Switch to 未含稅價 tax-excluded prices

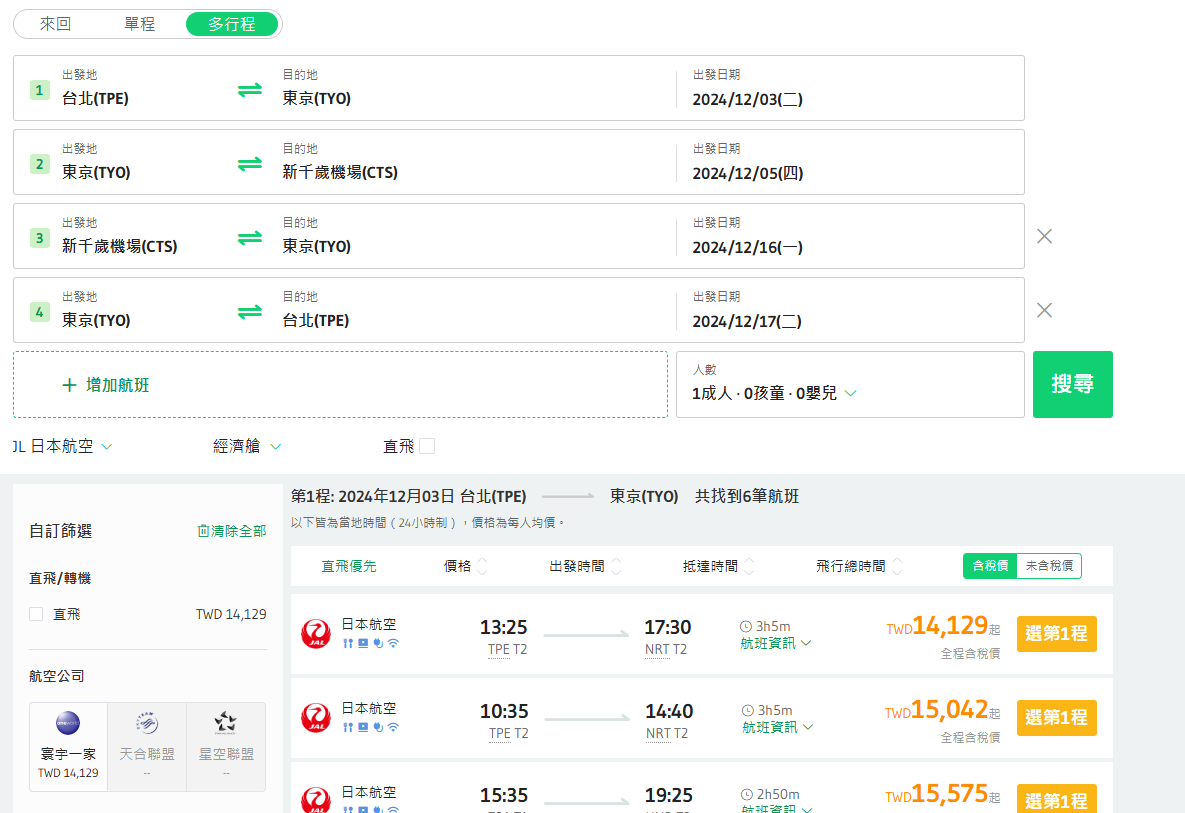click(1049, 566)
